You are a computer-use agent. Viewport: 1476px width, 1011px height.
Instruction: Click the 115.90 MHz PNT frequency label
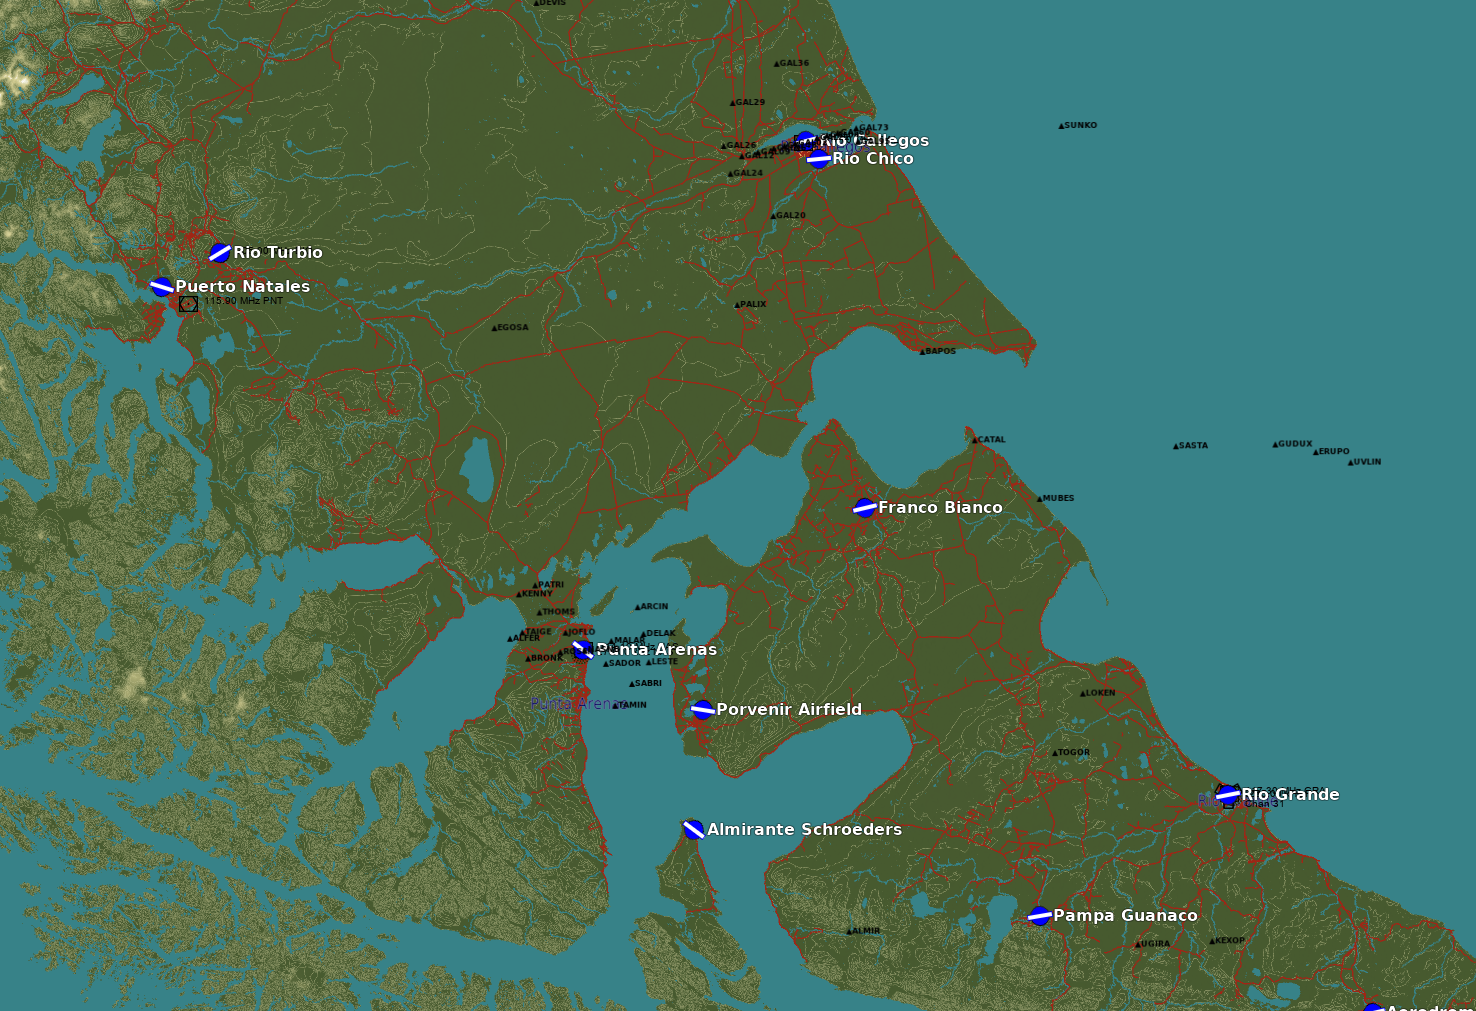click(244, 300)
